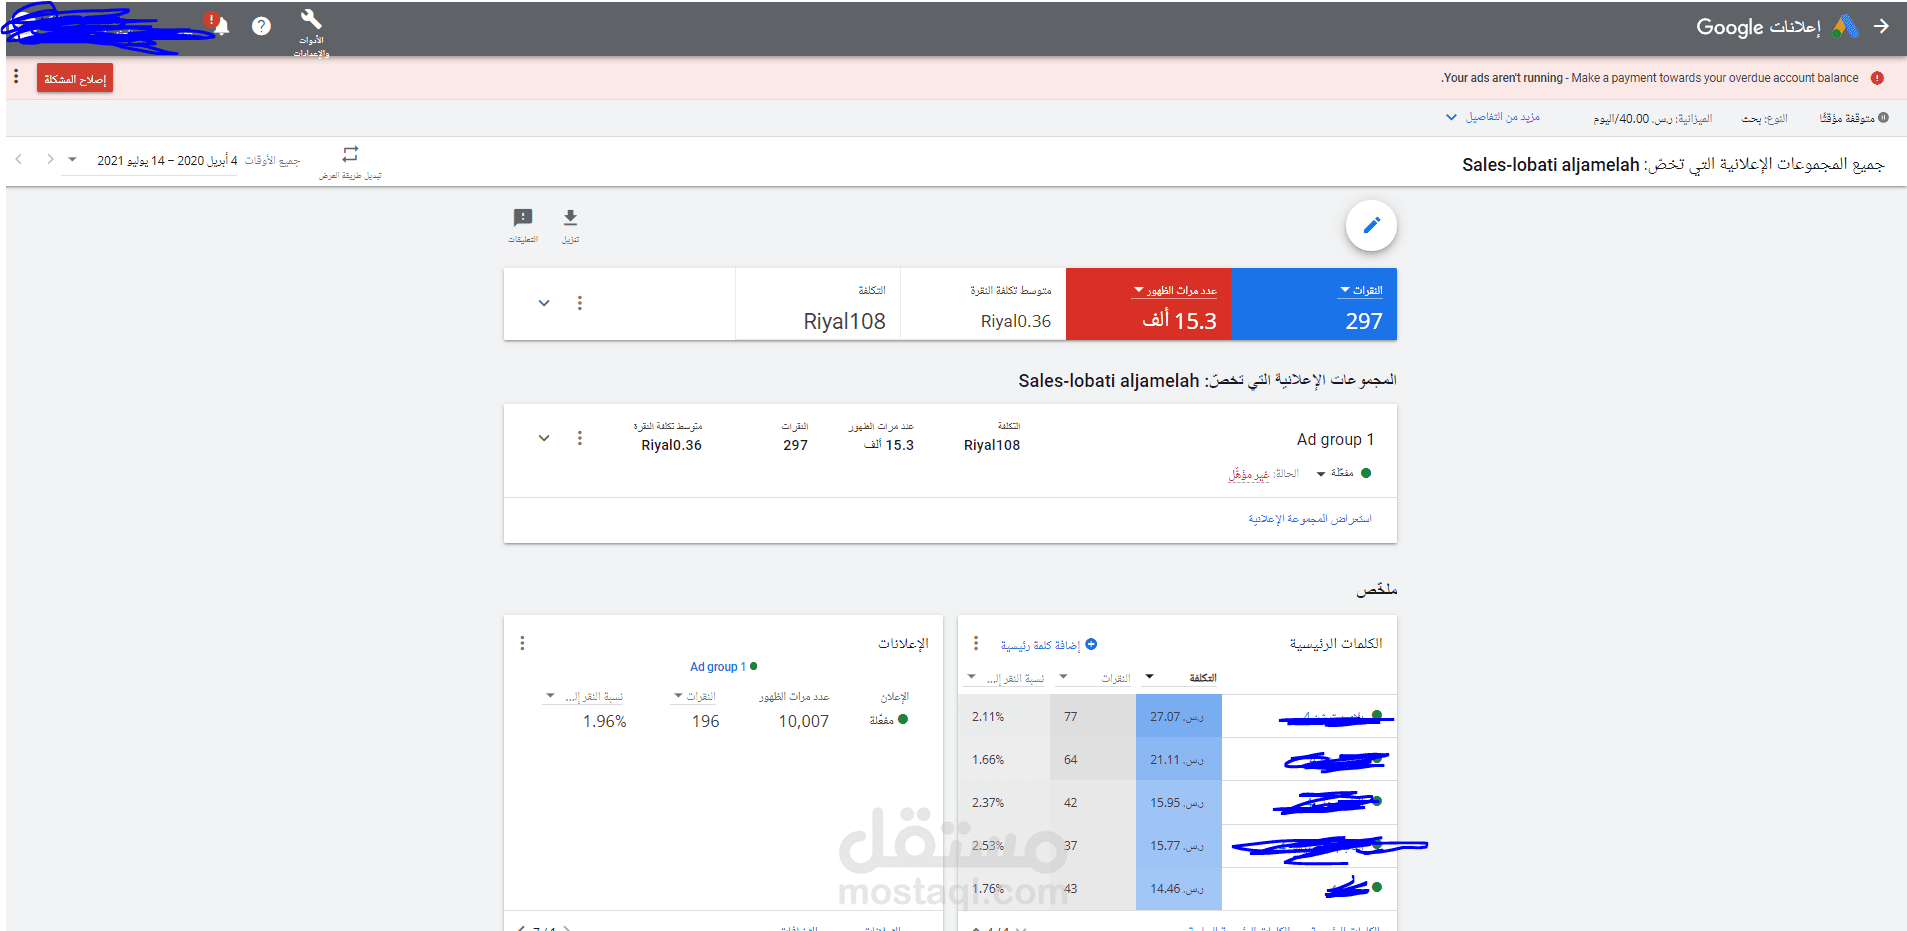Image resolution: width=1907 pixels, height=931 pixels.
Task: Open the Ad group 1 link in ads card
Action: pos(718,667)
